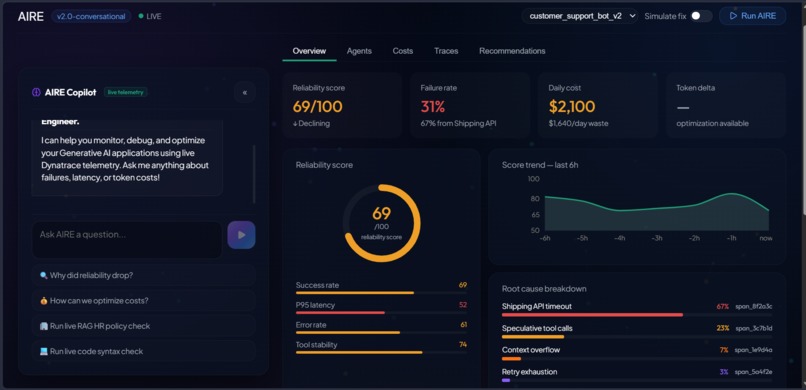Switch to the Overview tab
The image size is (806, 390).
[309, 51]
